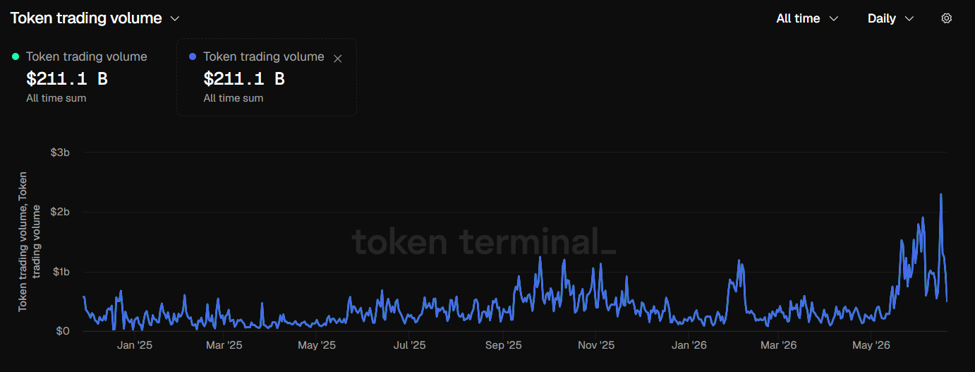Open the All time range dropdown

click(807, 19)
